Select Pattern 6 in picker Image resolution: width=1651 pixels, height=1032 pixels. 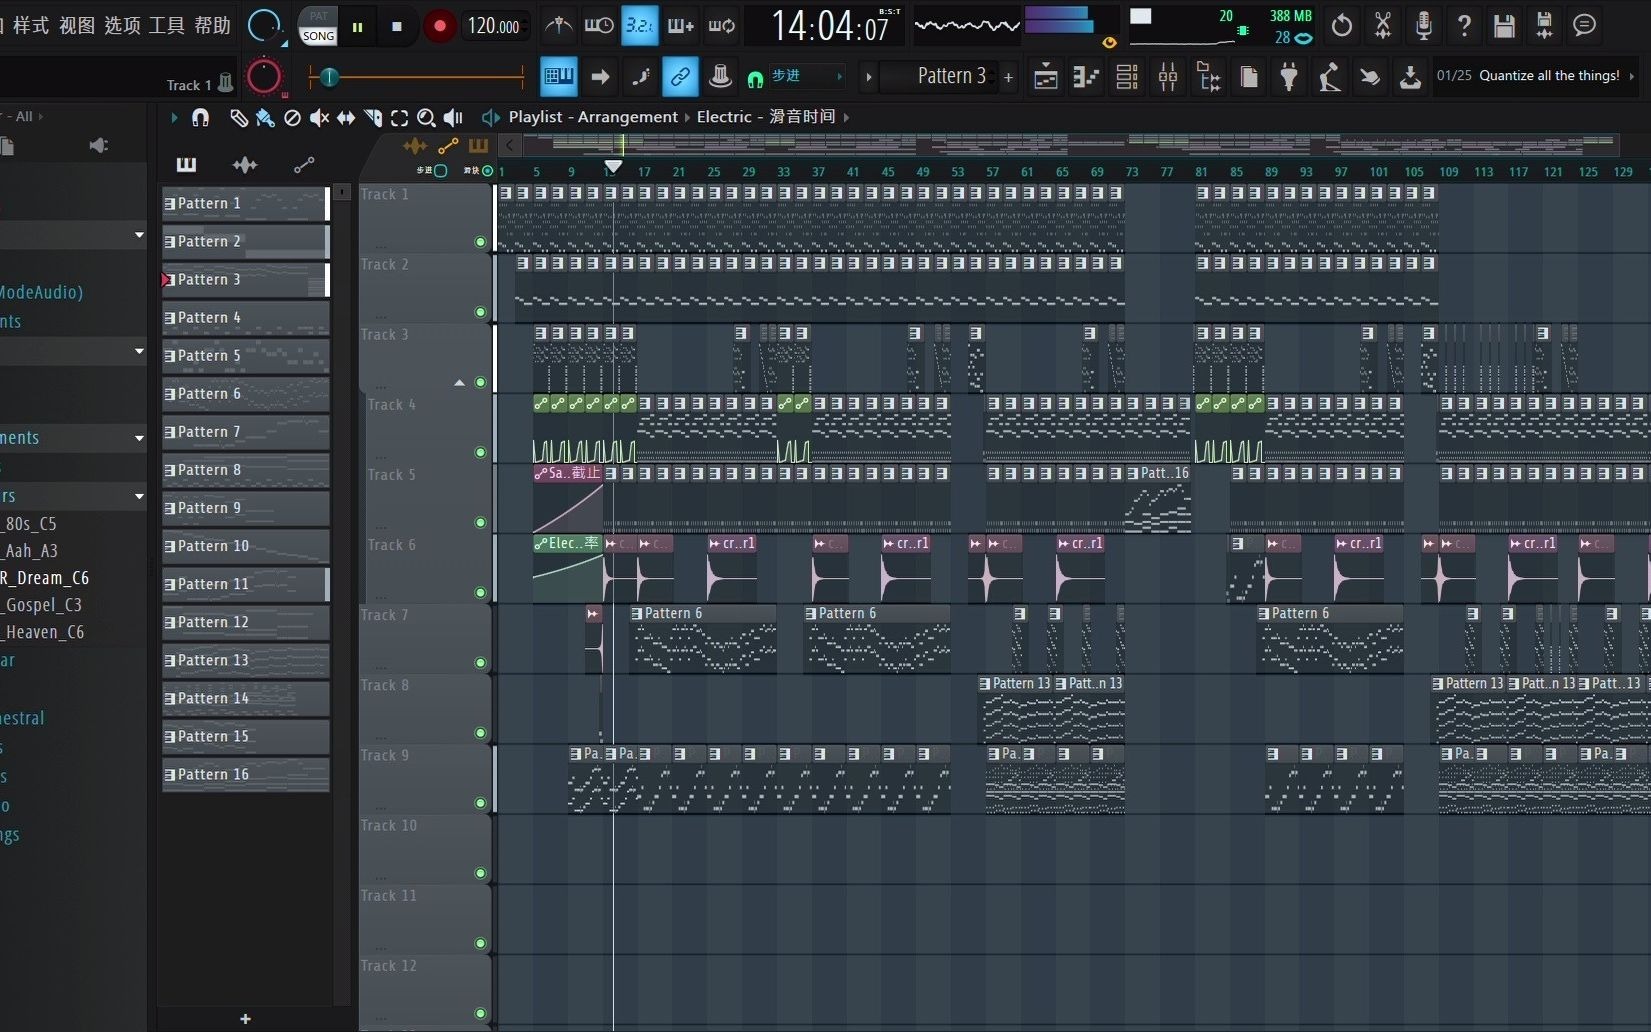click(x=246, y=394)
